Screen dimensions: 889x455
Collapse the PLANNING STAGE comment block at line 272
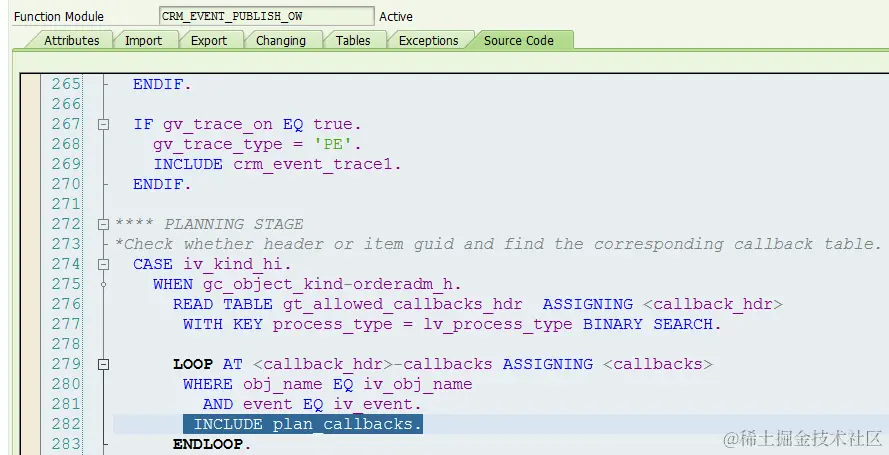tap(103, 224)
